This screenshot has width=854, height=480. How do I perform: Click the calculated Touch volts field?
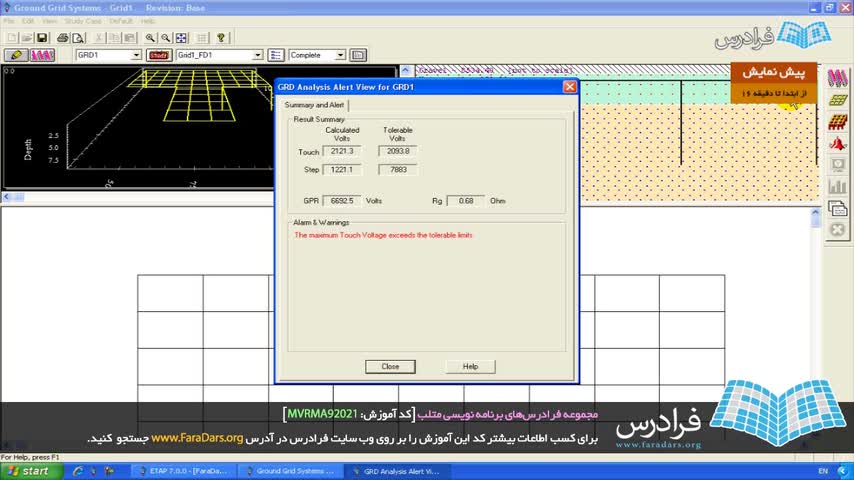point(342,151)
